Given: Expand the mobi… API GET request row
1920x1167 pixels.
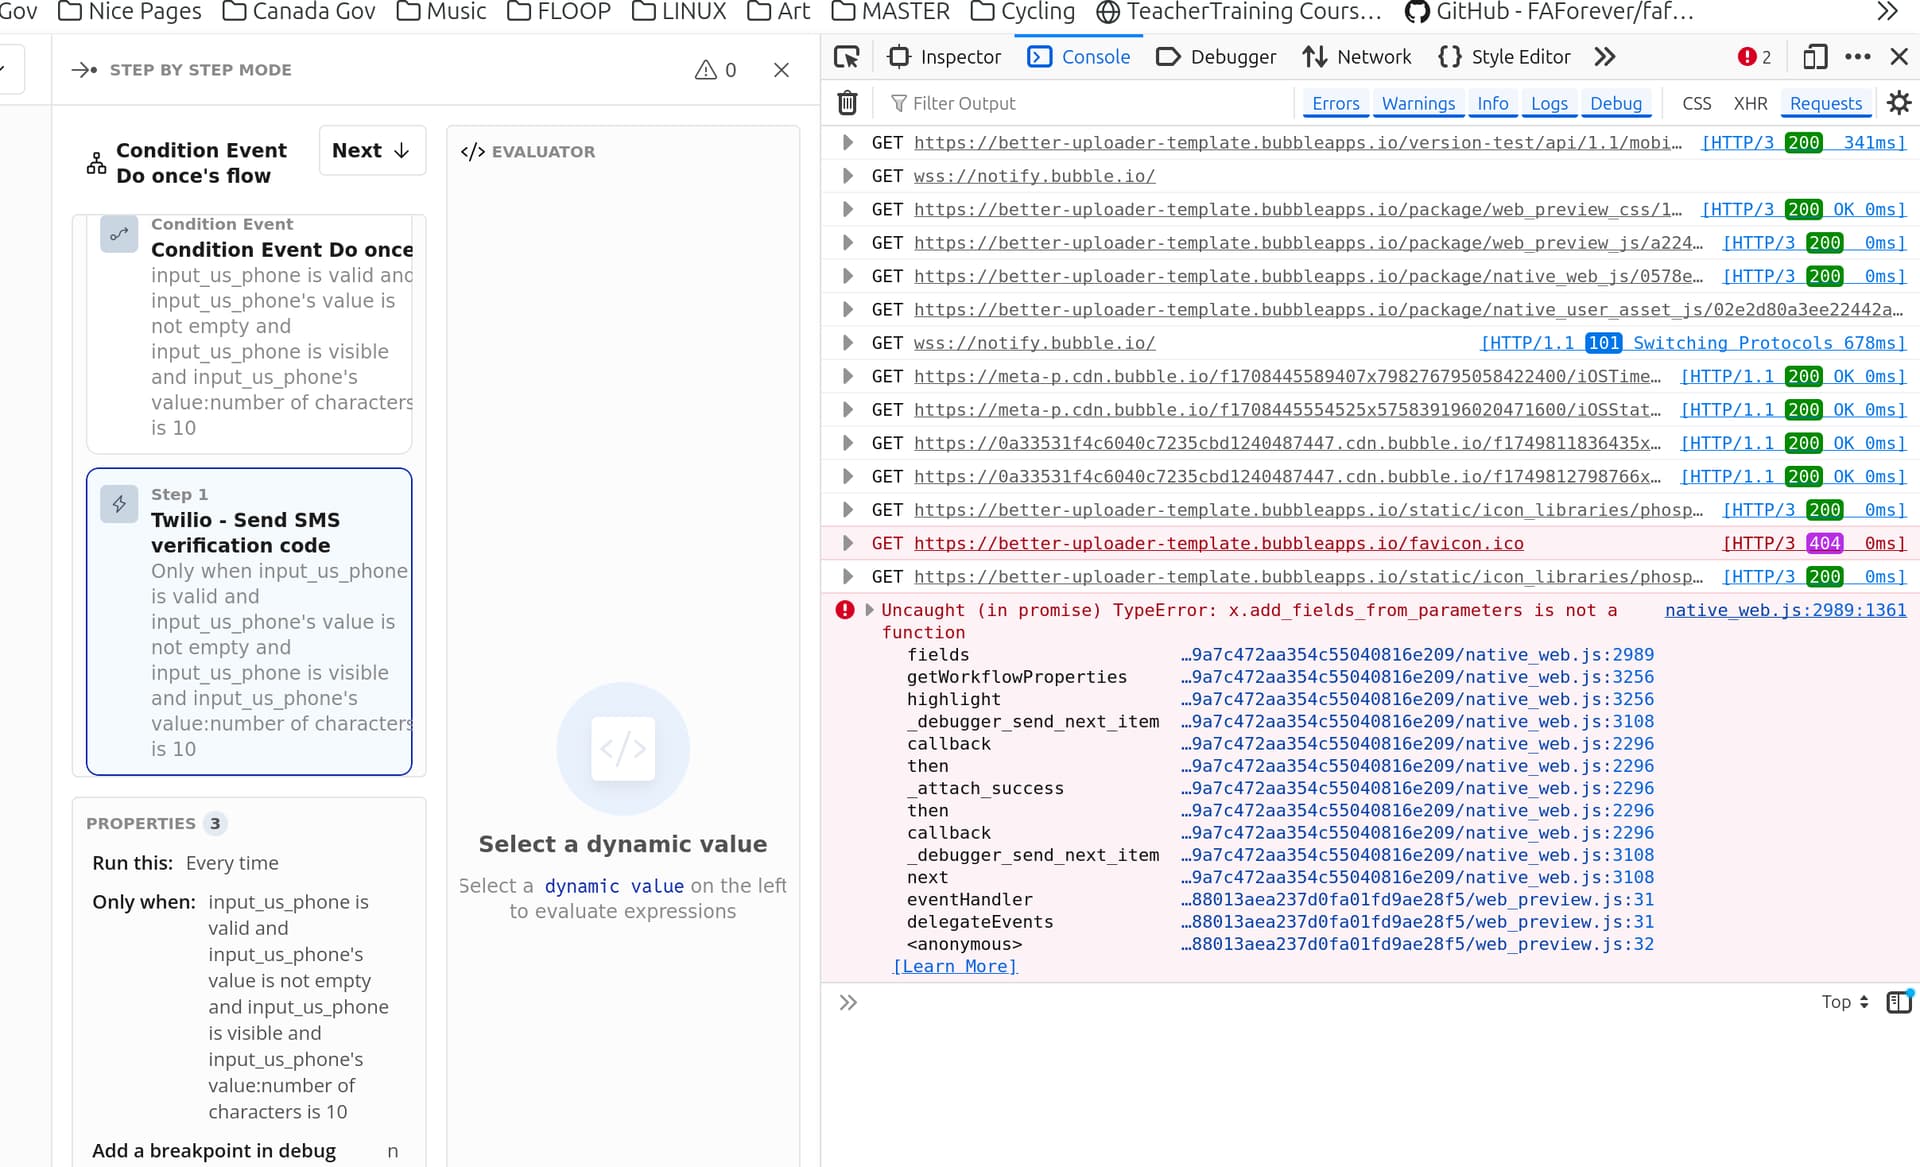Looking at the screenshot, I should tap(847, 143).
